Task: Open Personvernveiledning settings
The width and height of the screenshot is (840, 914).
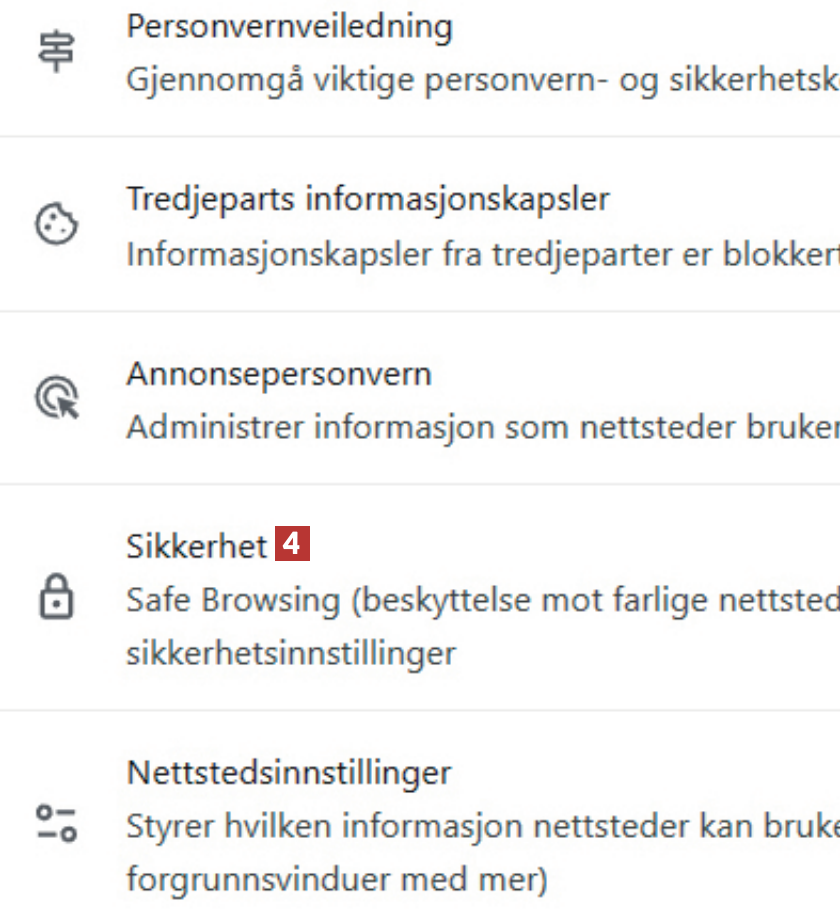Action: pos(289,26)
